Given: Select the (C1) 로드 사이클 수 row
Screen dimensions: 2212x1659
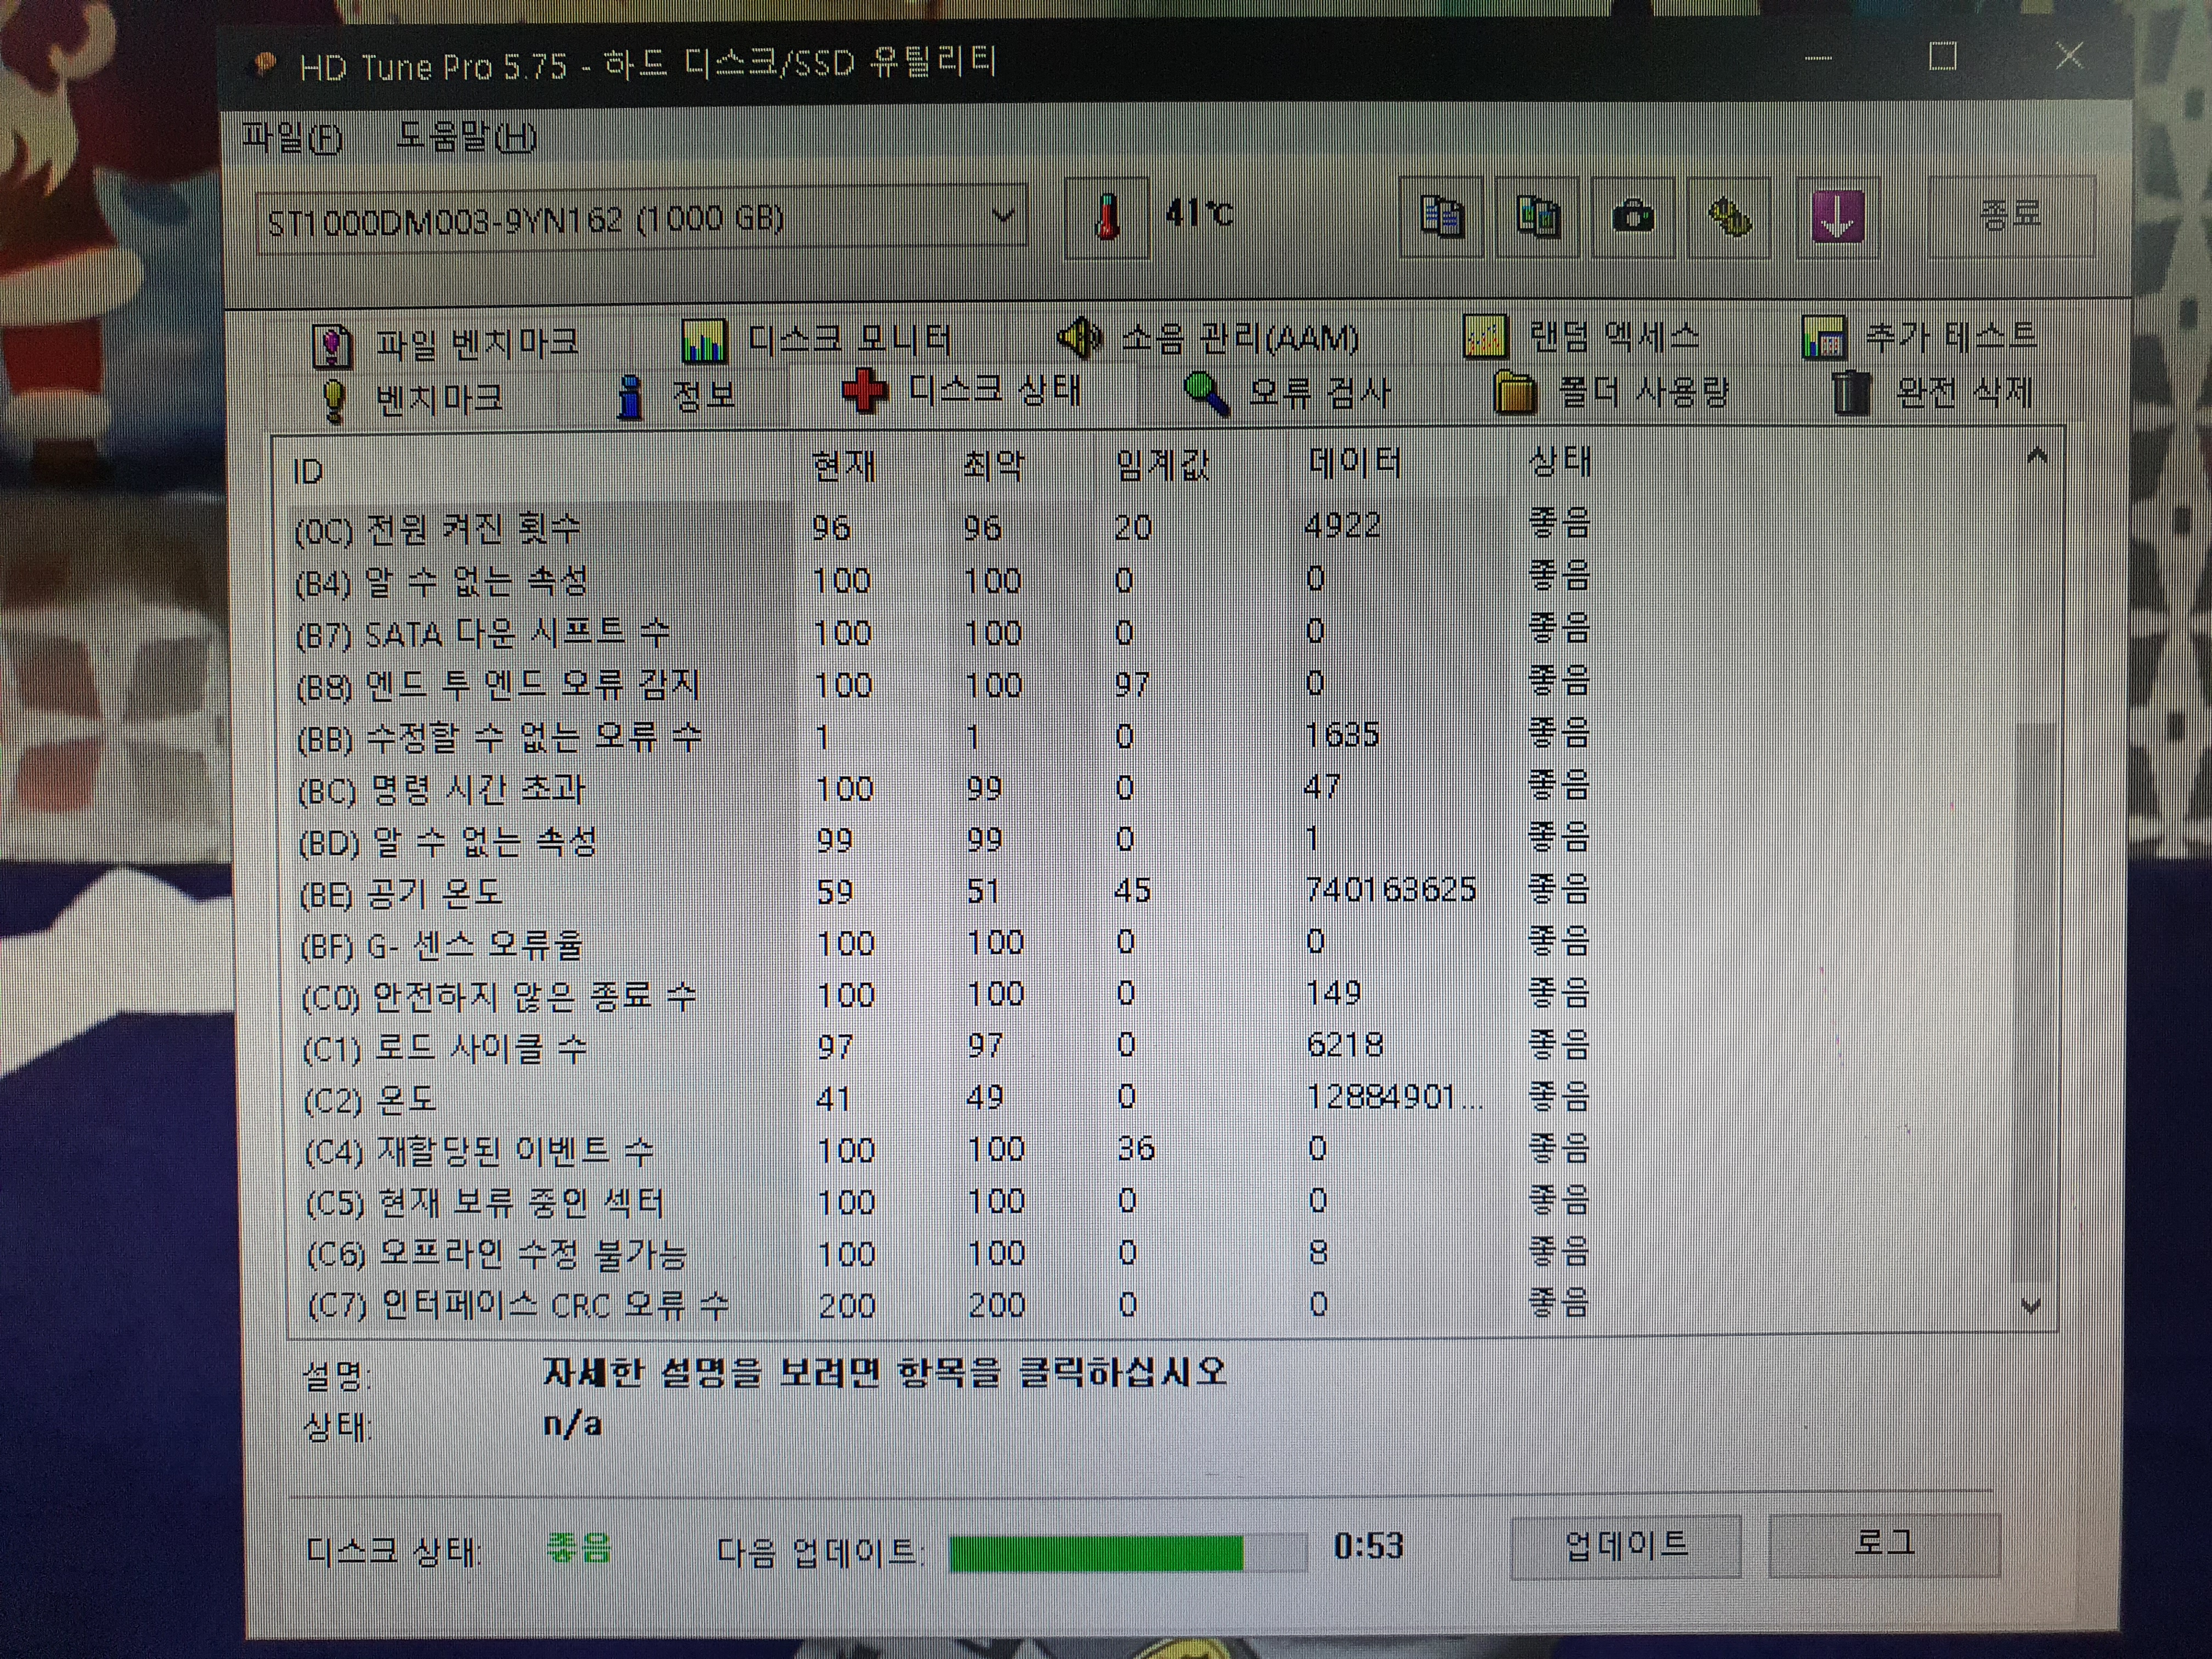Looking at the screenshot, I should click(x=1150, y=1047).
